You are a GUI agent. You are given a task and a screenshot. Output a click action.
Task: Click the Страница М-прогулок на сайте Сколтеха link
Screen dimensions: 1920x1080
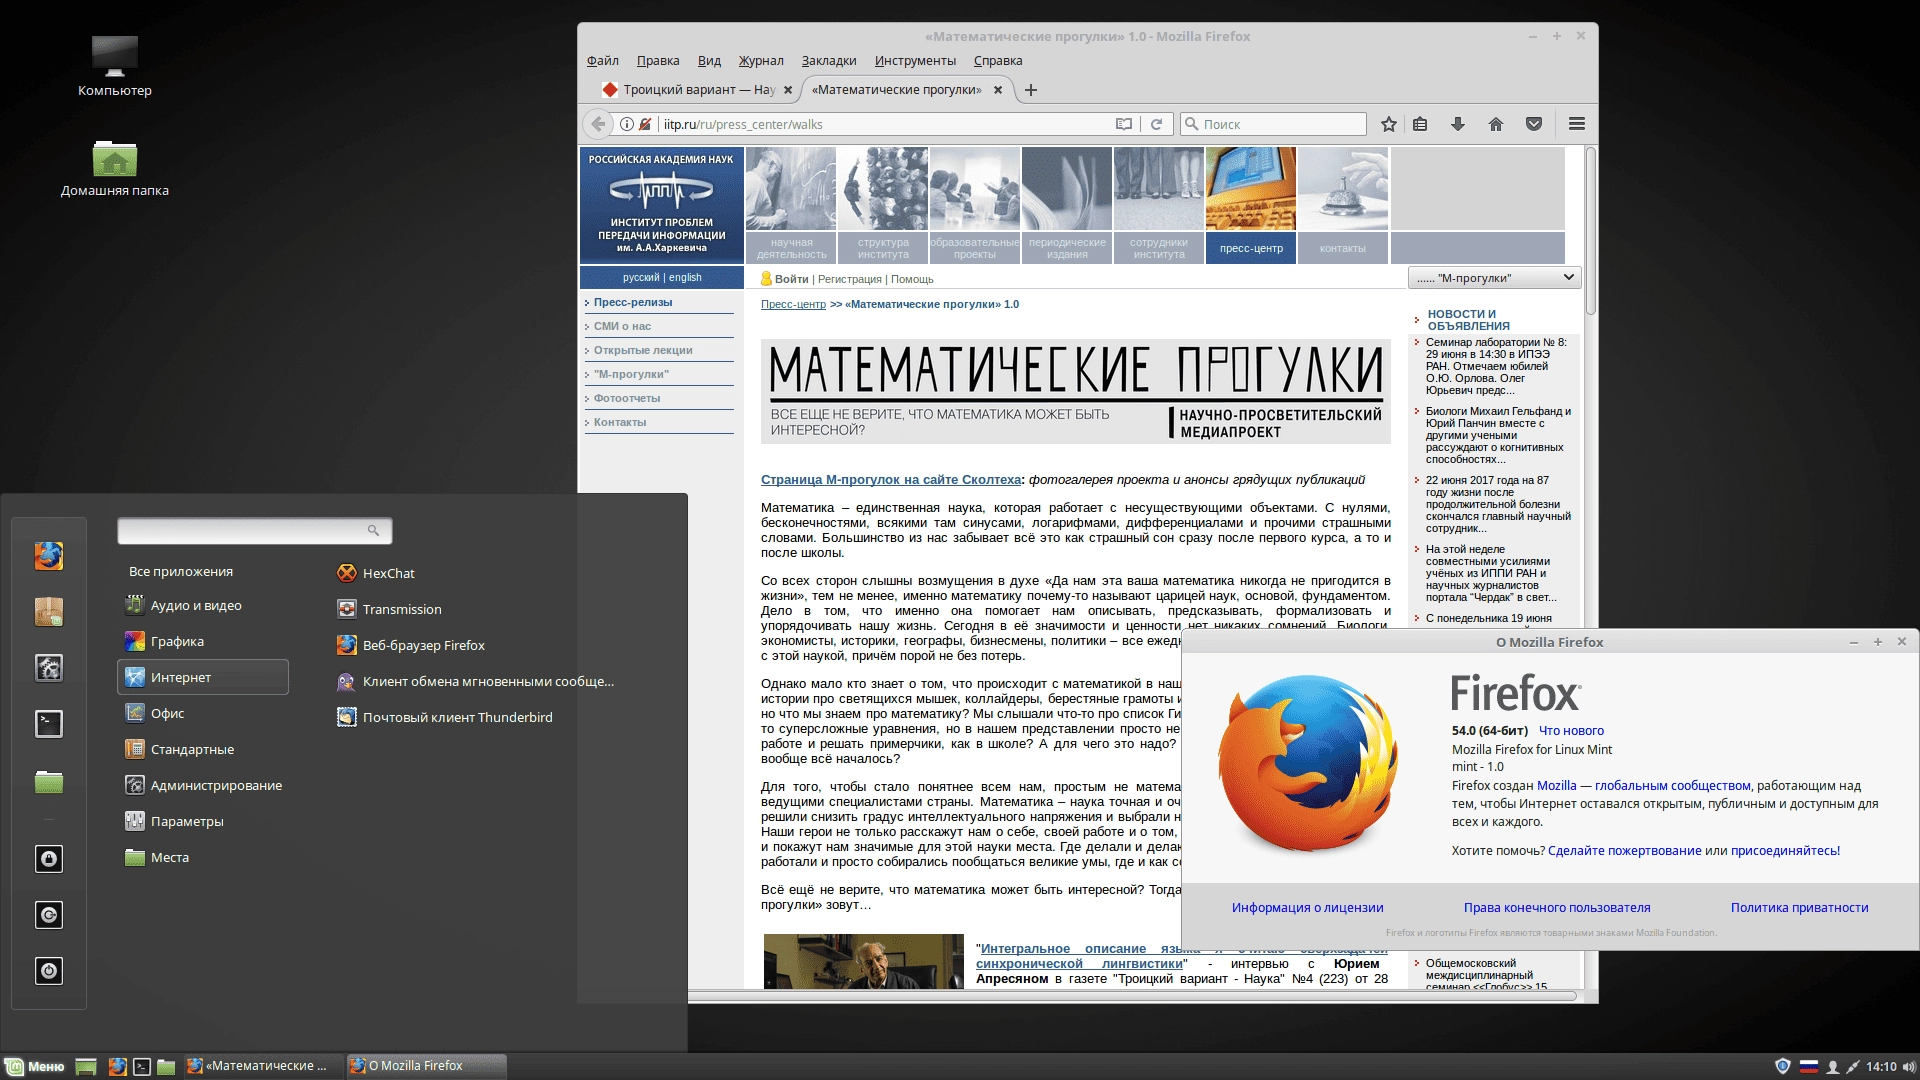pos(891,480)
